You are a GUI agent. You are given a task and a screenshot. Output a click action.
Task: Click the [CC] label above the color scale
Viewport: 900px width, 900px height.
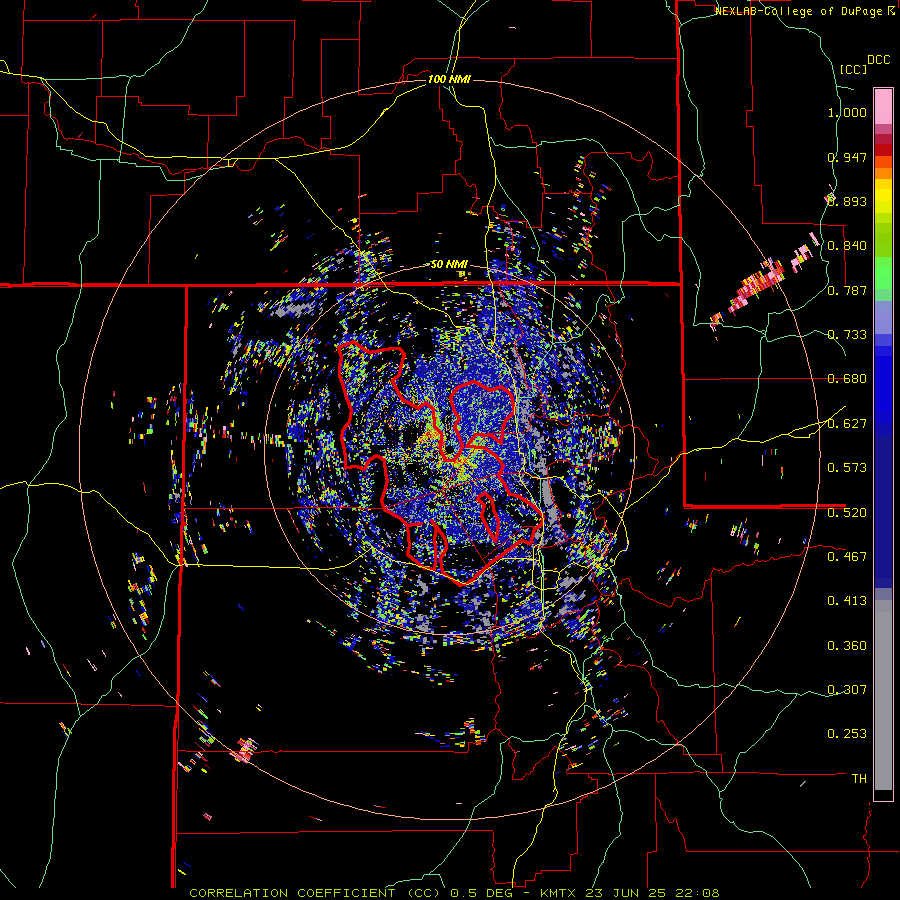pos(853,69)
